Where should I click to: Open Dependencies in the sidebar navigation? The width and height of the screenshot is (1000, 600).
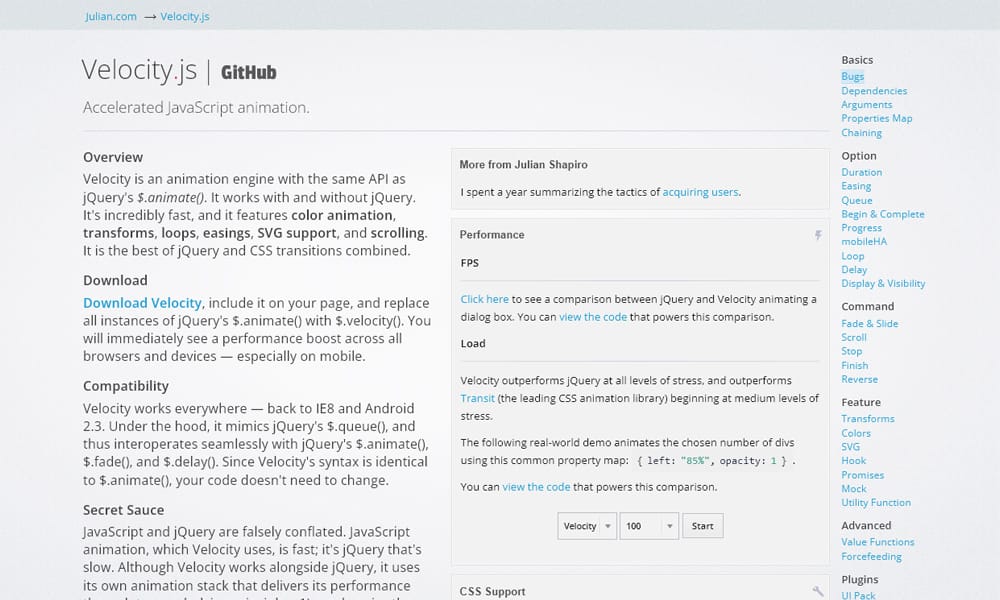click(874, 90)
